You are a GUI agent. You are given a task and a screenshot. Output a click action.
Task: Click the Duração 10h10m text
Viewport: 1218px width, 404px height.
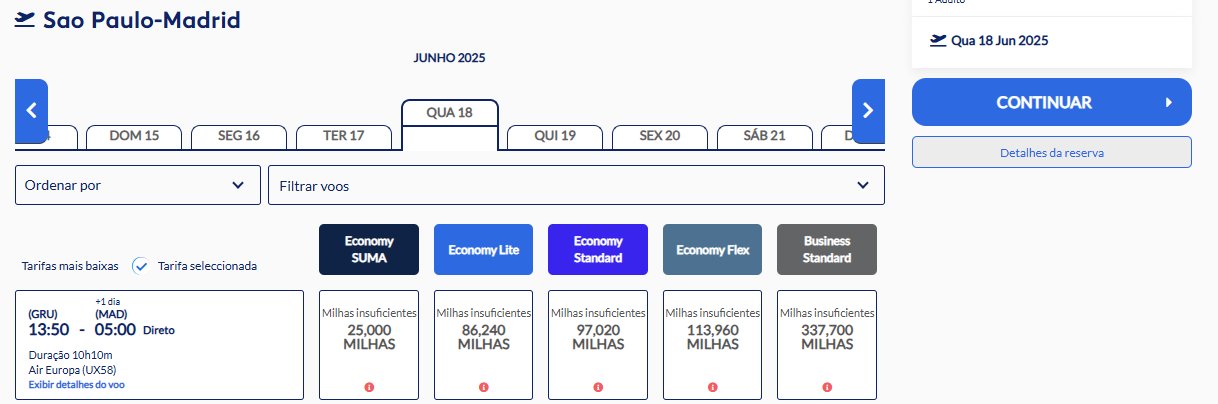(x=70, y=354)
